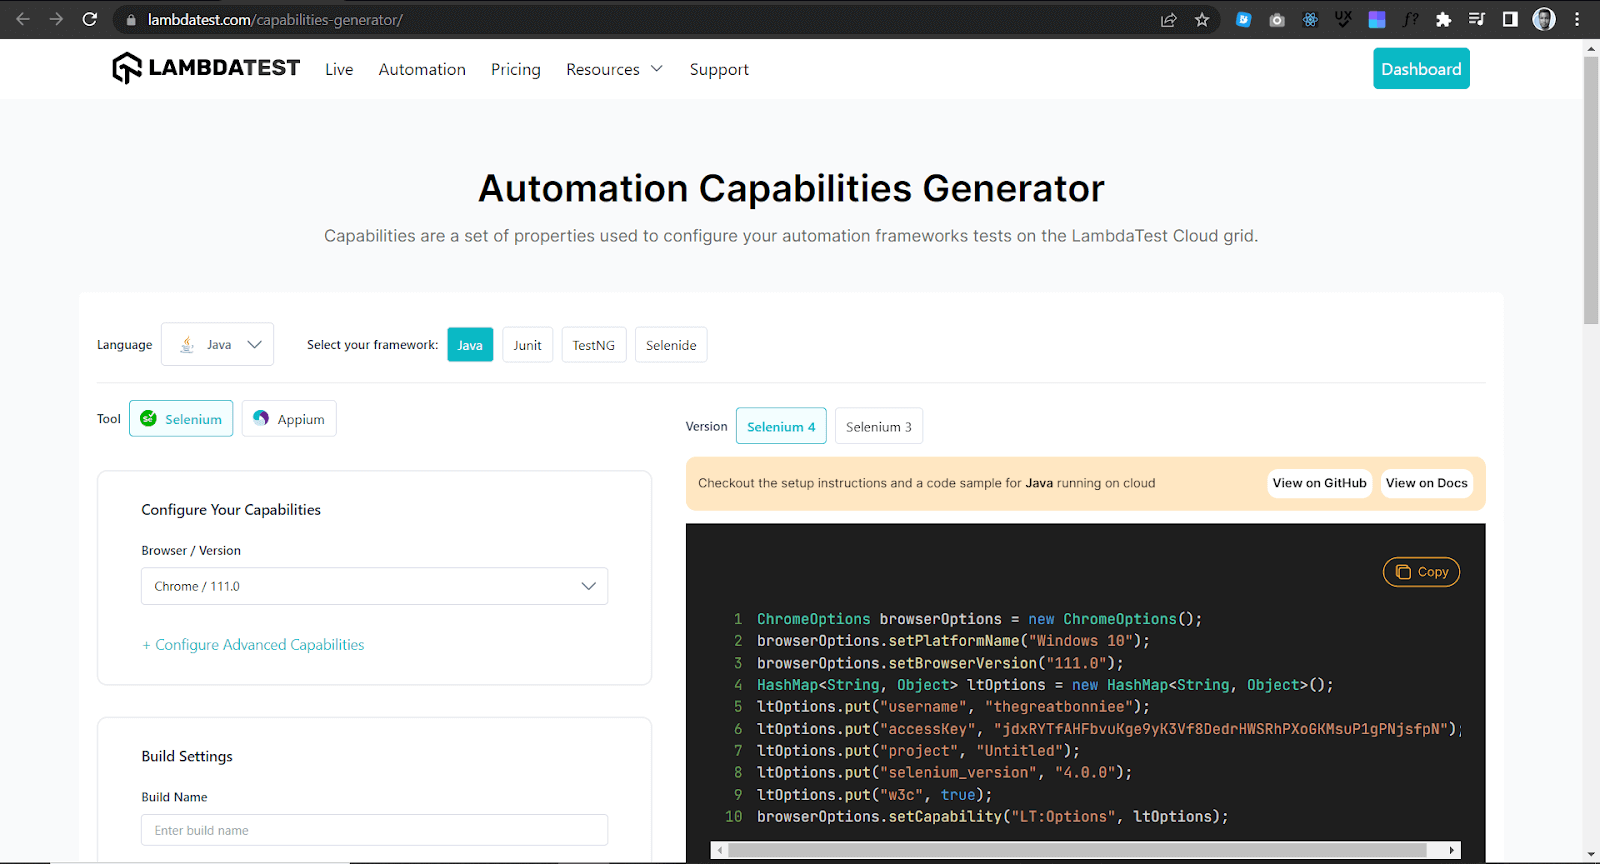Open the media control playlist icon

(x=1477, y=20)
